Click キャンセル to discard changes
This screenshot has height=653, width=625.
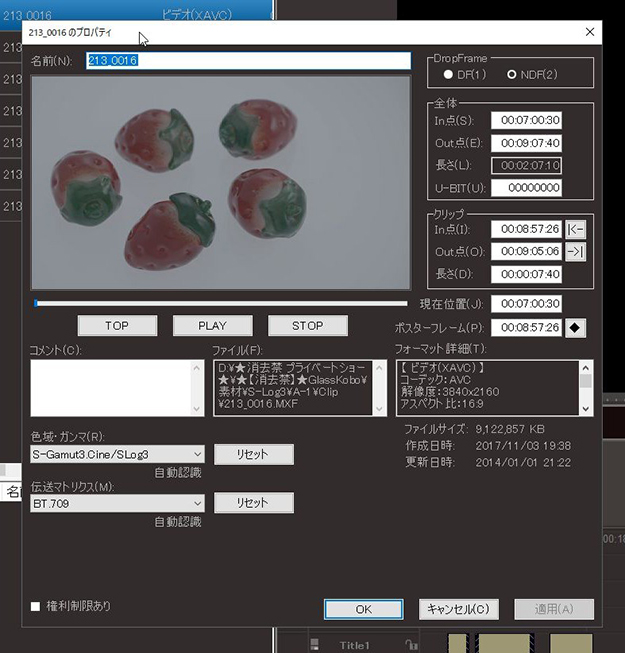click(458, 609)
